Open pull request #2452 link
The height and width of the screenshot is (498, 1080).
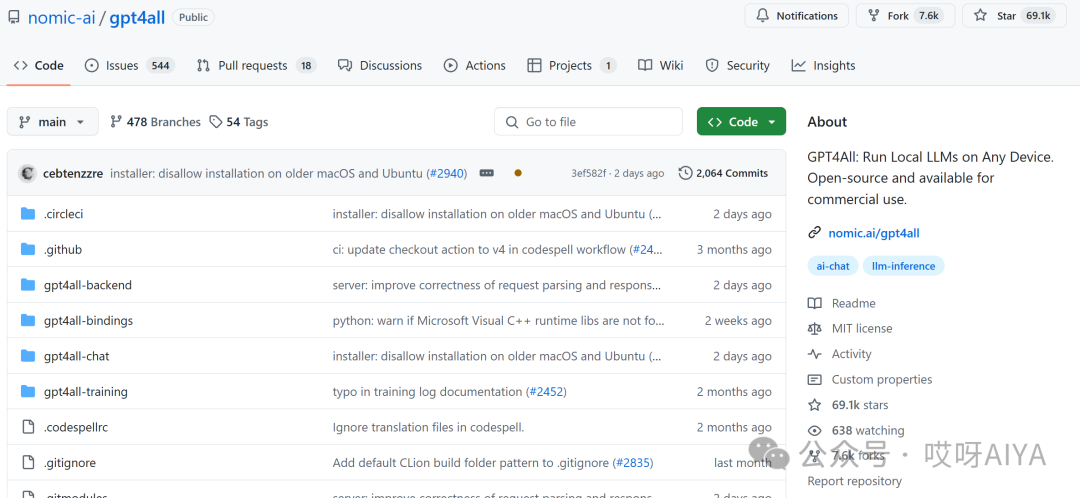tap(546, 392)
